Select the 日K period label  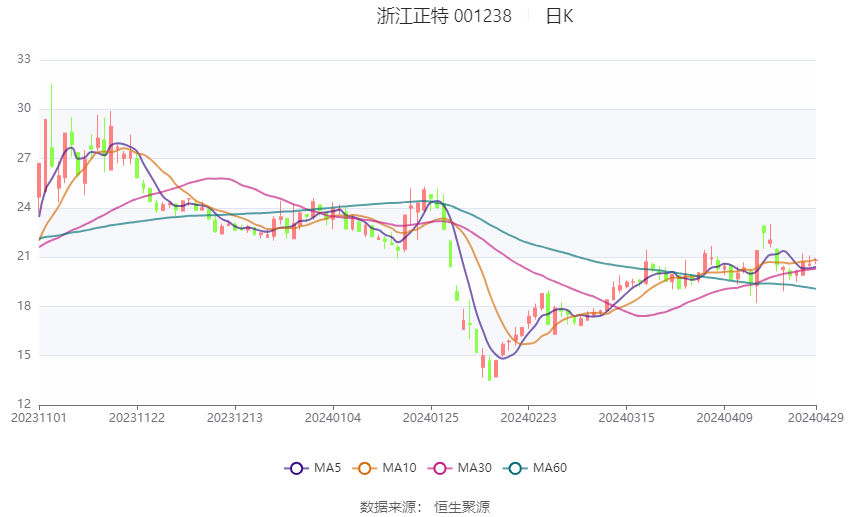[x=559, y=16]
